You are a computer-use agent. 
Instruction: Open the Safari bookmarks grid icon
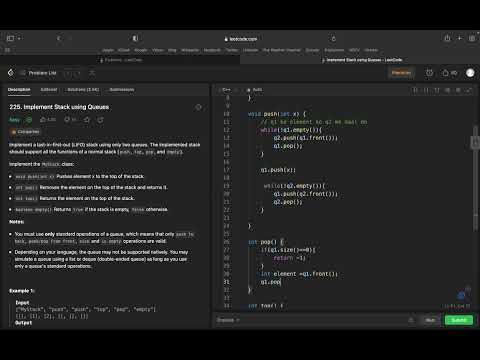7,50
